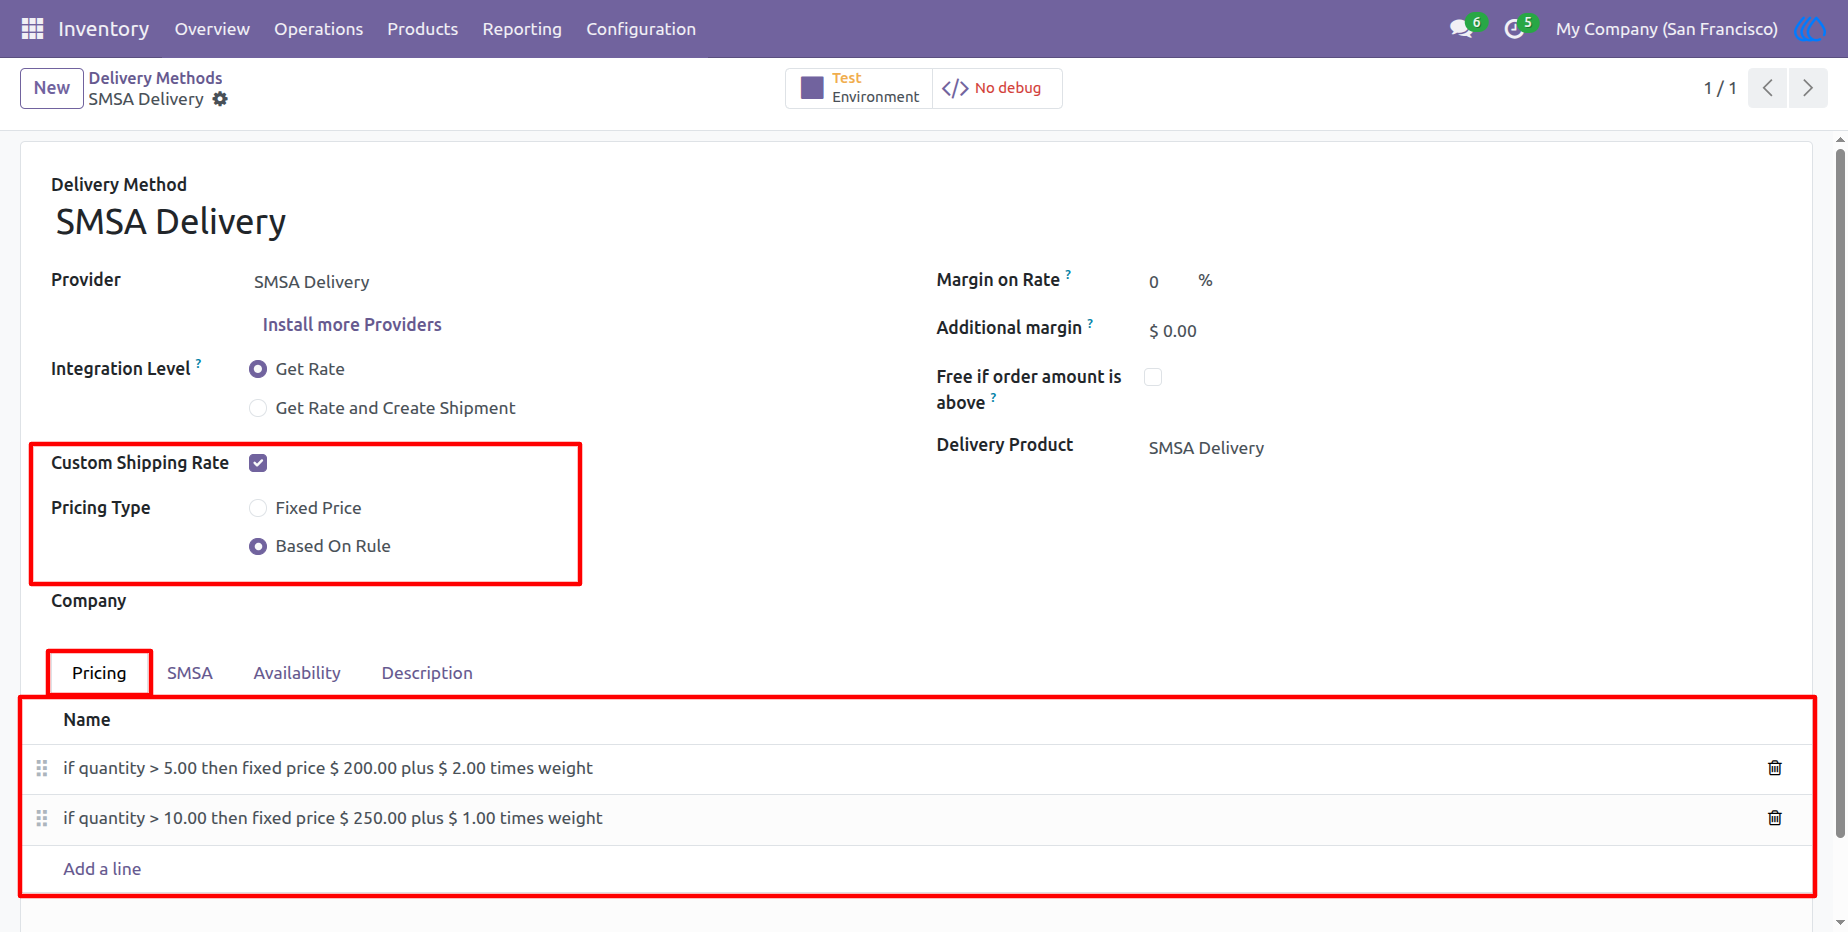Viewport: 1848px width, 932px height.
Task: Open the Configuration menu
Action: coord(641,29)
